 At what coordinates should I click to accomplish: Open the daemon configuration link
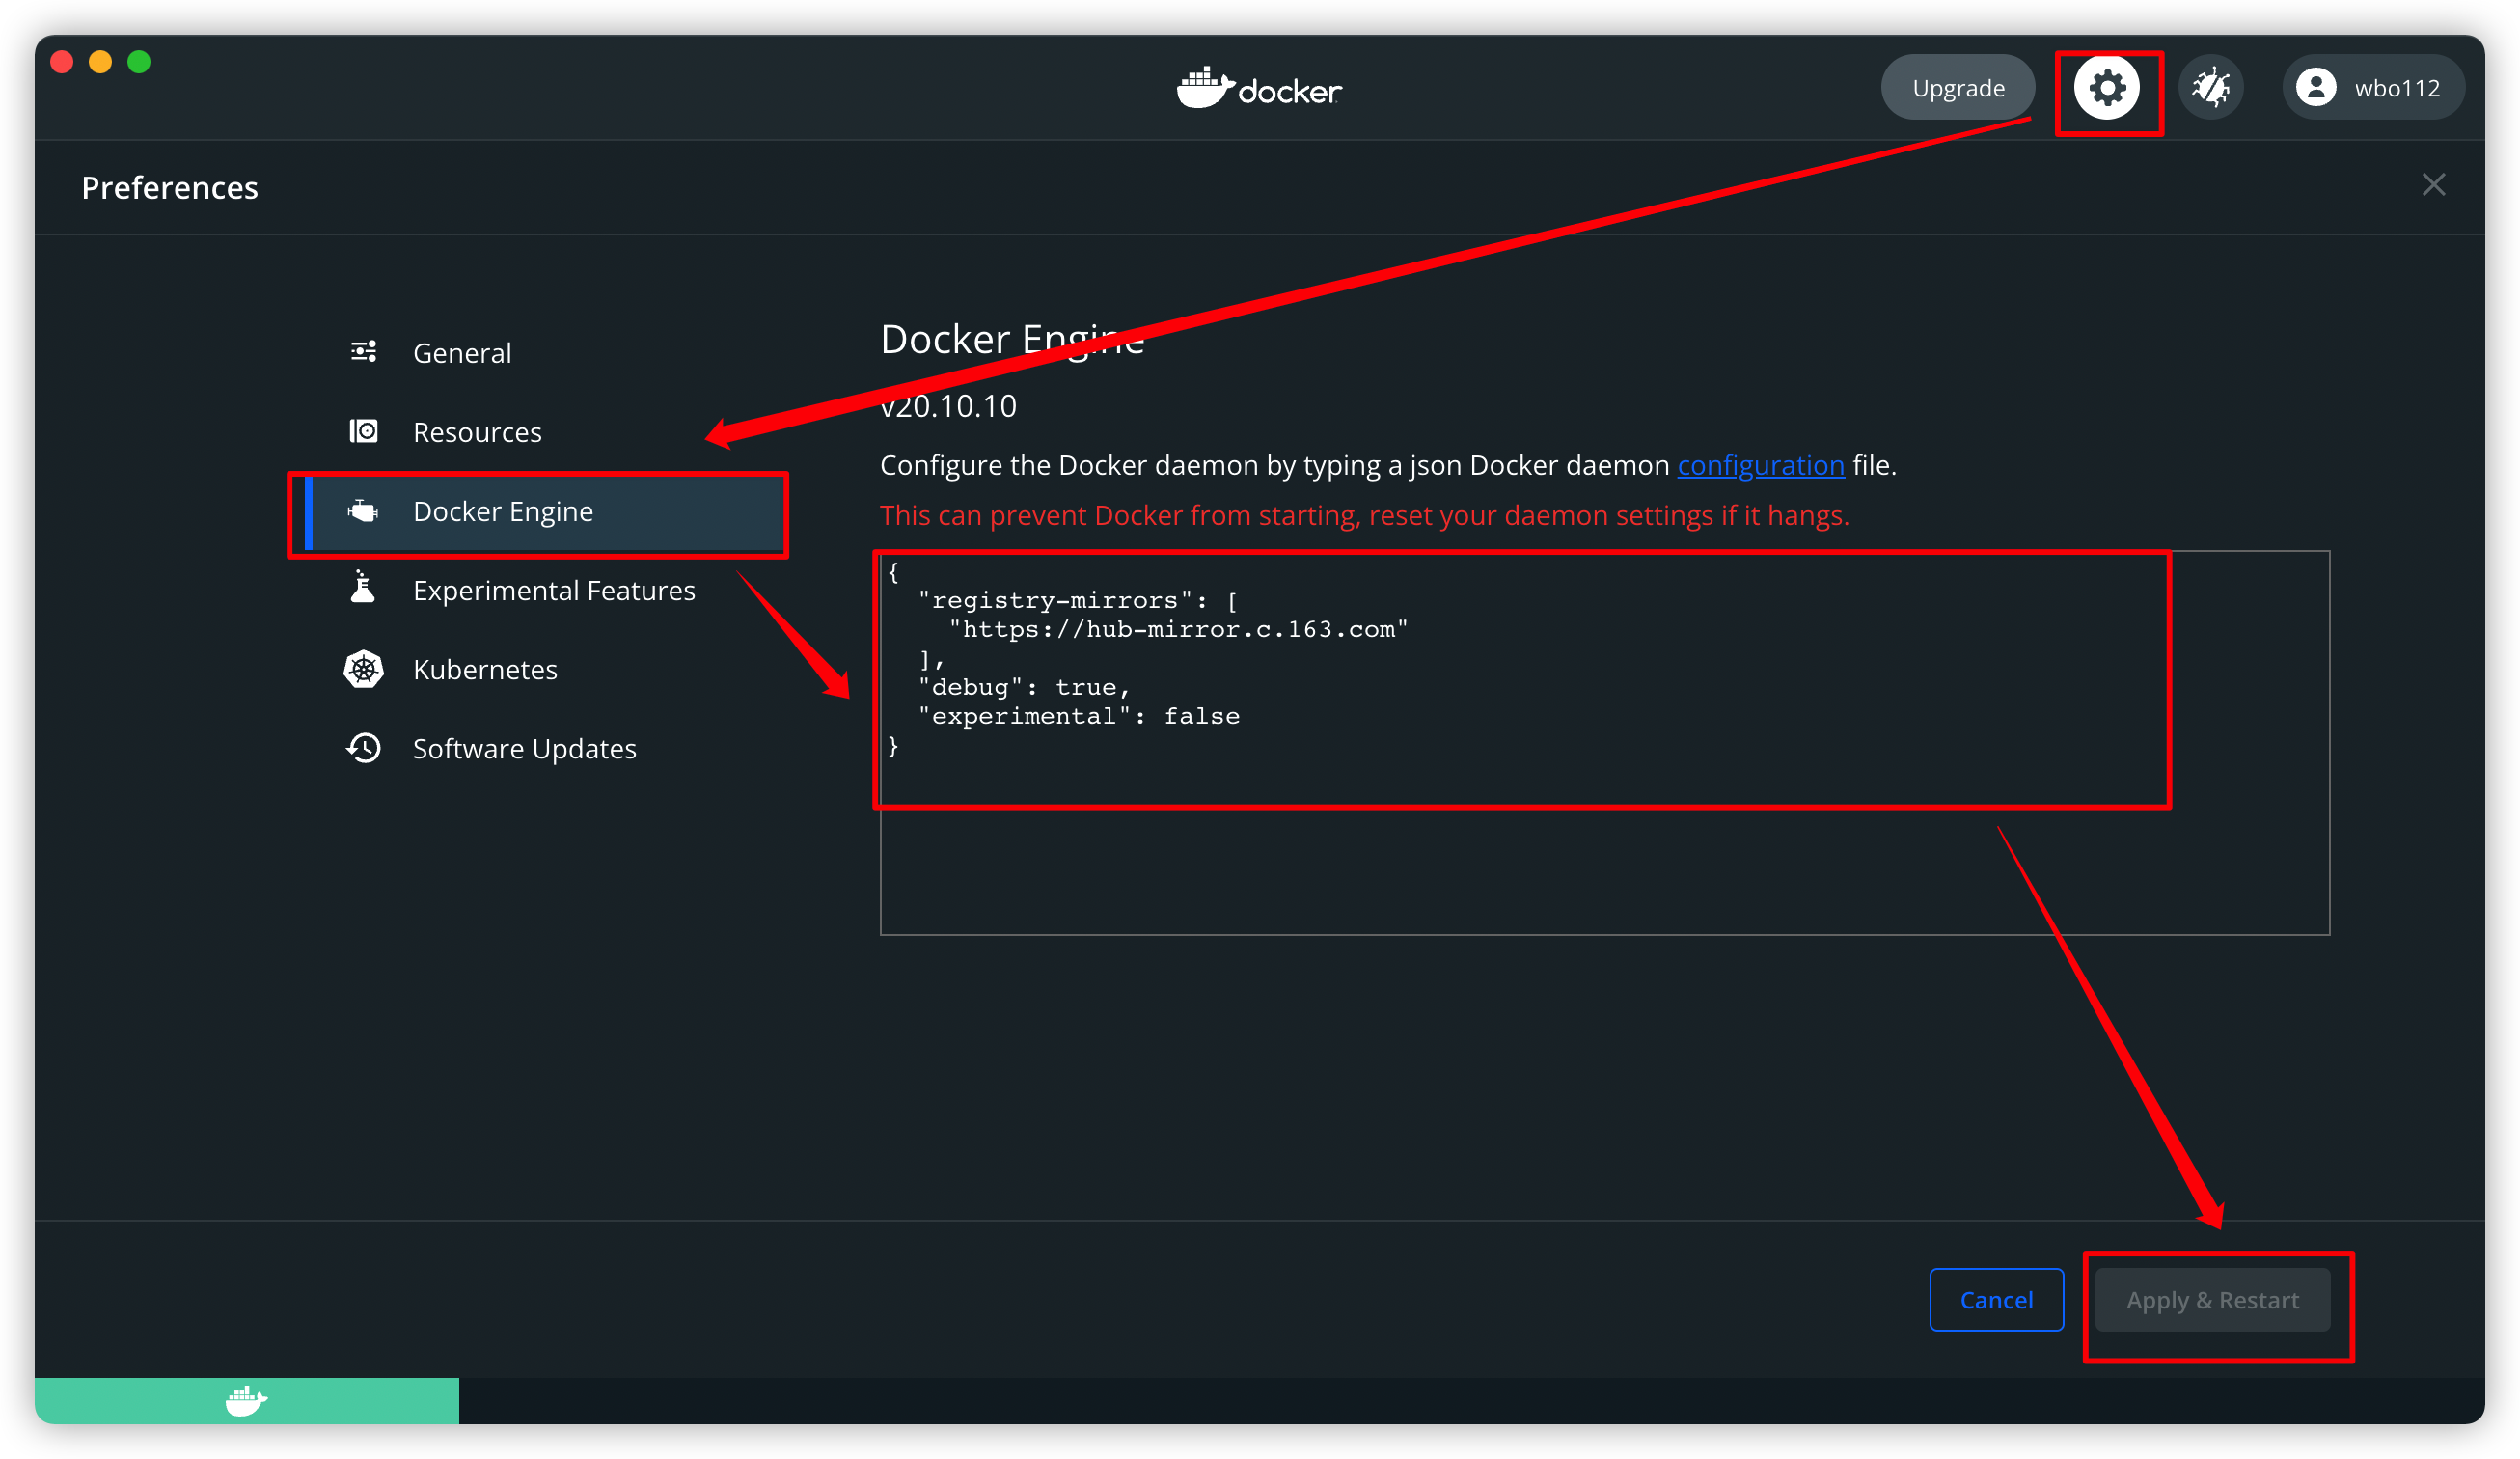point(1760,465)
